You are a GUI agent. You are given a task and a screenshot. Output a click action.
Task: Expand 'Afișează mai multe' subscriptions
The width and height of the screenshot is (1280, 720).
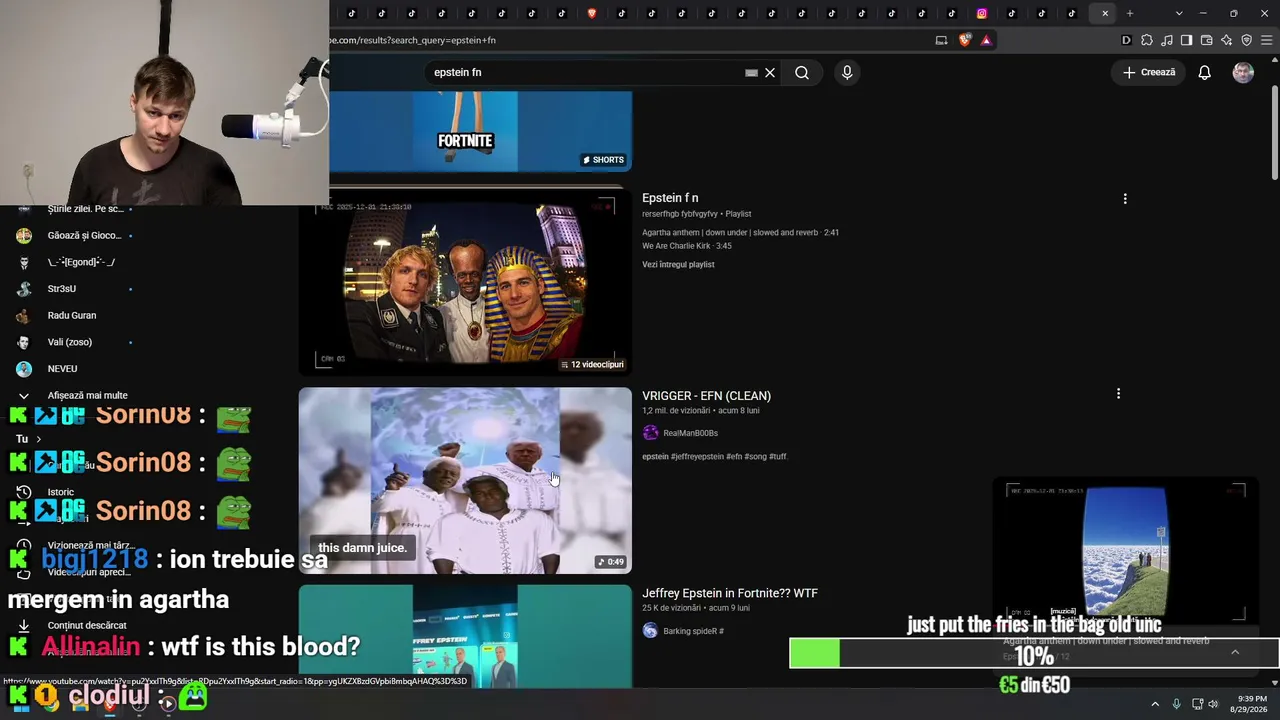(x=87, y=395)
